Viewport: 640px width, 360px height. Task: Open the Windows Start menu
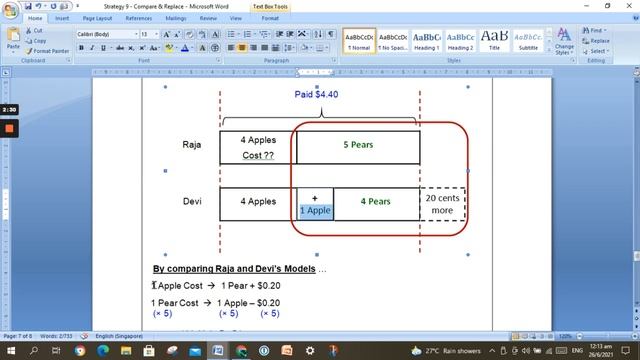point(11,351)
